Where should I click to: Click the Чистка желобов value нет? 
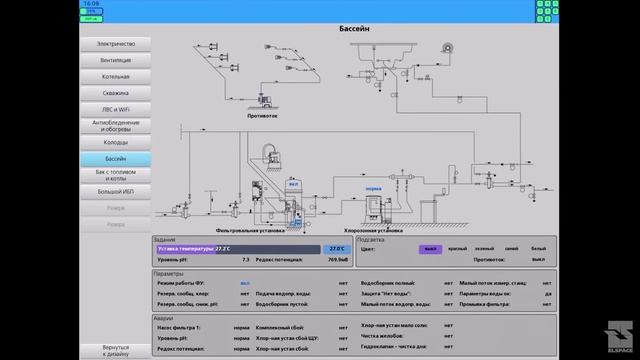coord(448,336)
